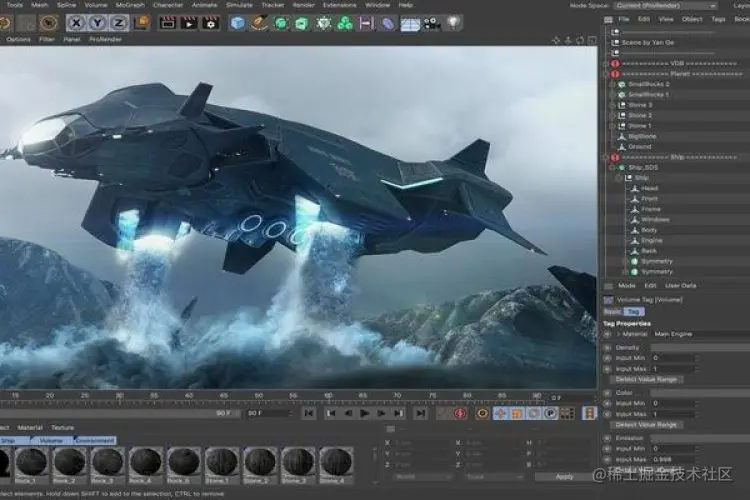Play the animation forward

point(364,413)
